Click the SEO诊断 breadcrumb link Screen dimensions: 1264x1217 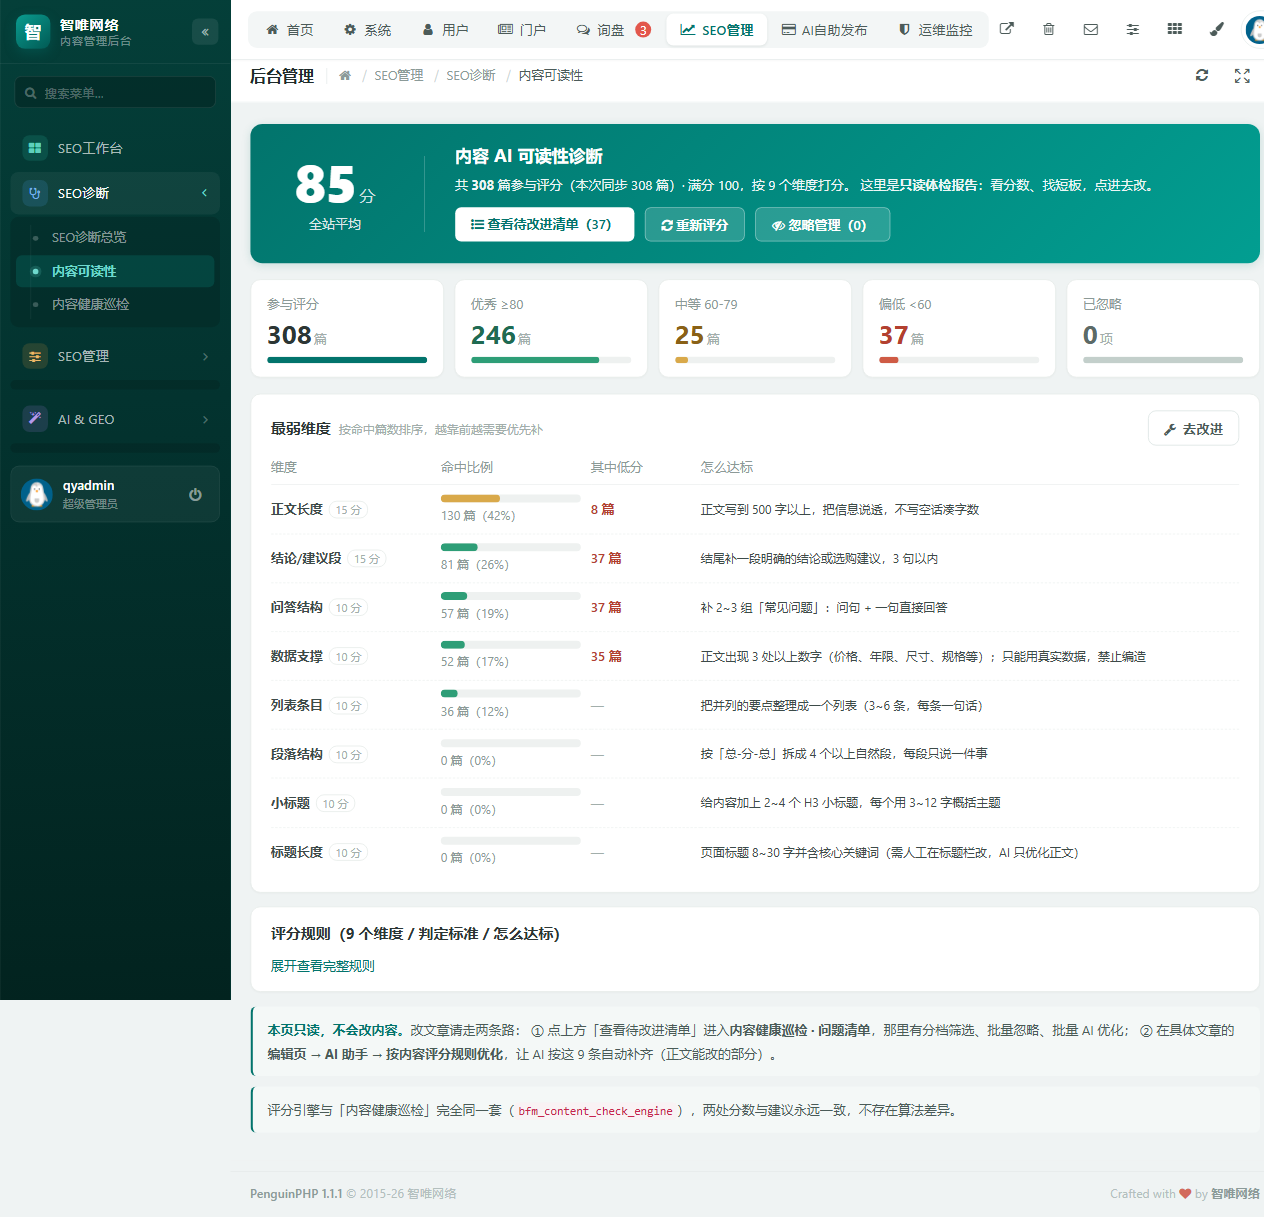click(x=471, y=75)
